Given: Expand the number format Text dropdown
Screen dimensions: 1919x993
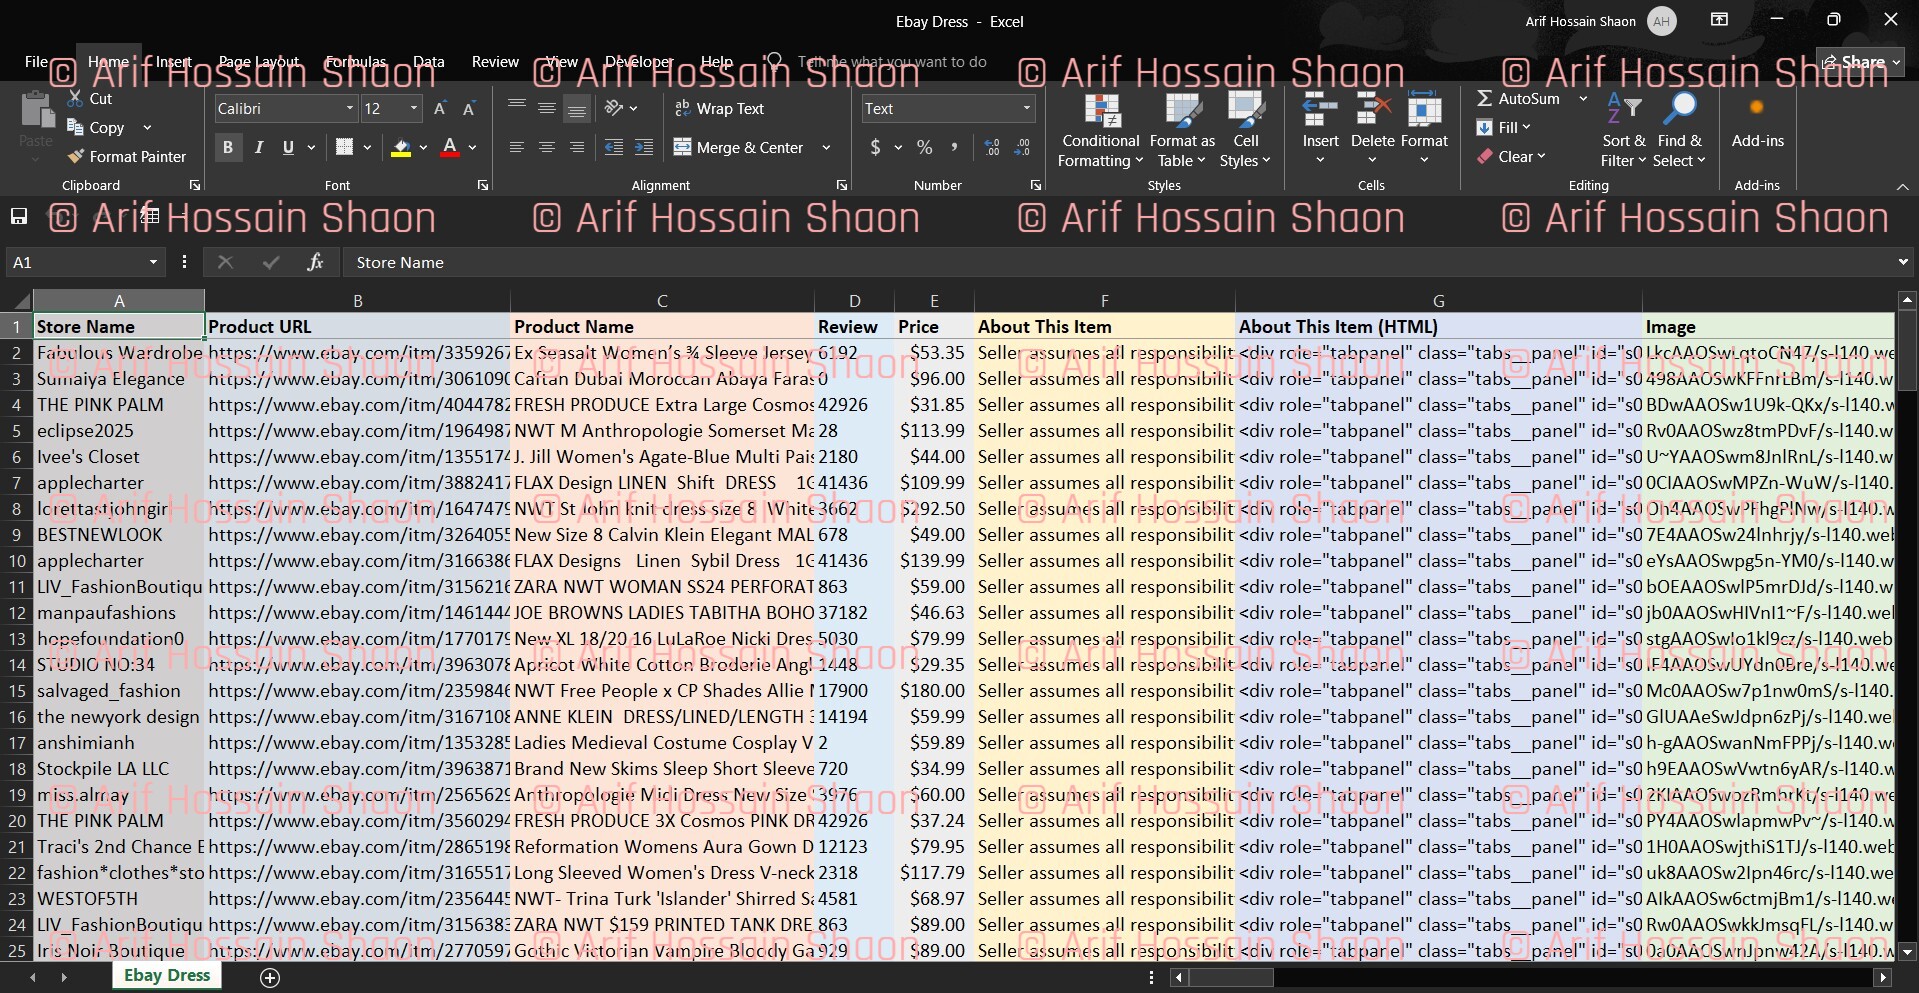Looking at the screenshot, I should tap(1026, 109).
